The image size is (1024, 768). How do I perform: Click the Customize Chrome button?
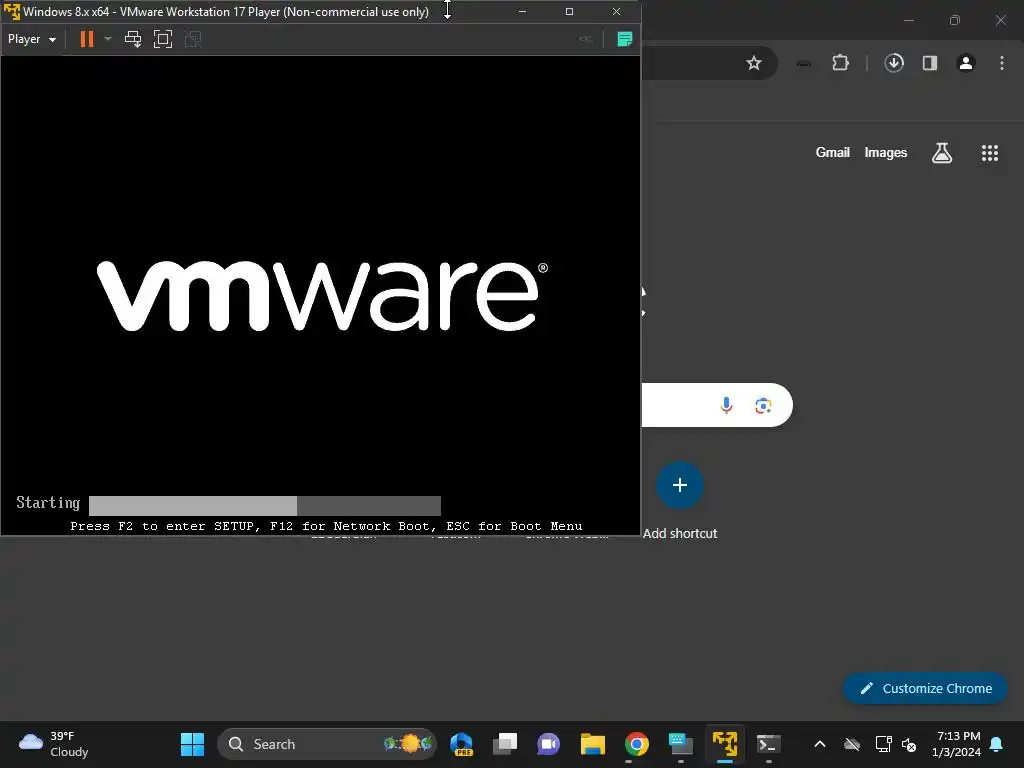click(x=925, y=688)
